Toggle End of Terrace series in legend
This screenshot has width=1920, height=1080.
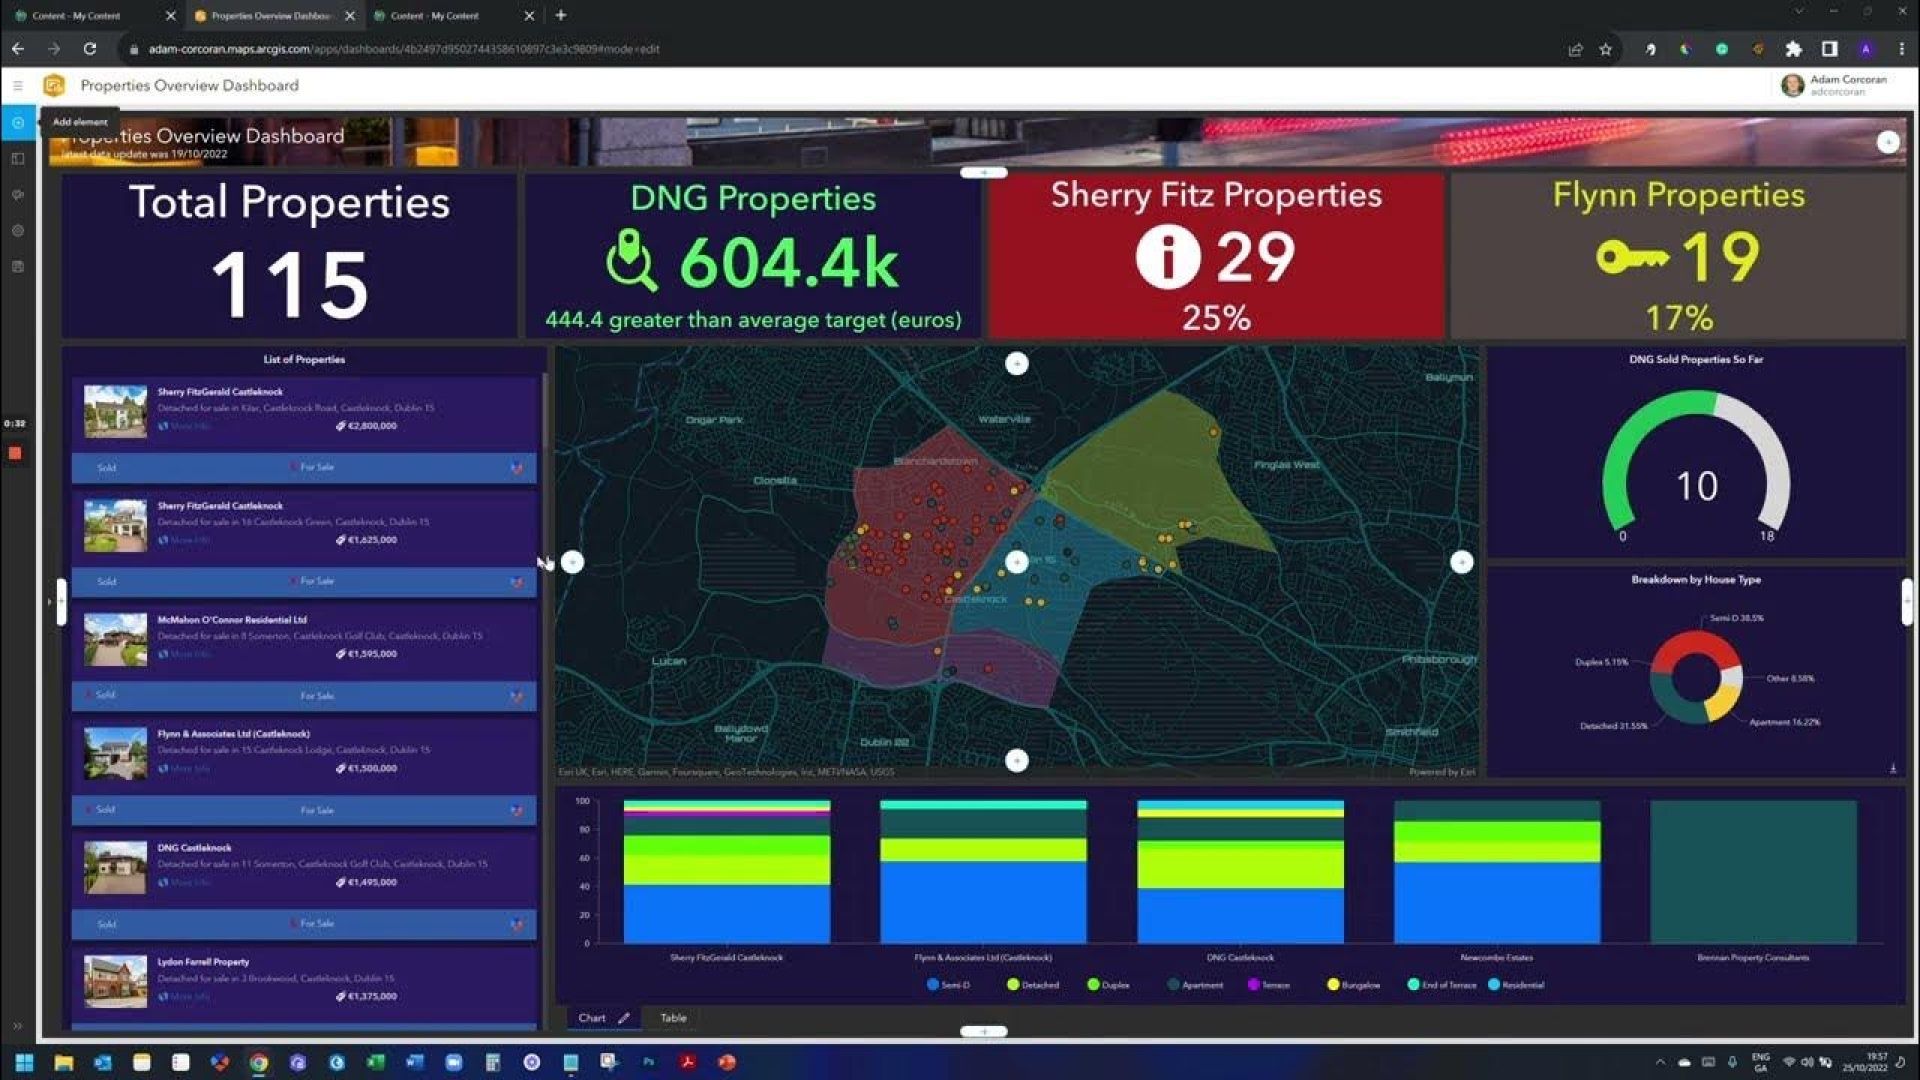pos(1441,985)
